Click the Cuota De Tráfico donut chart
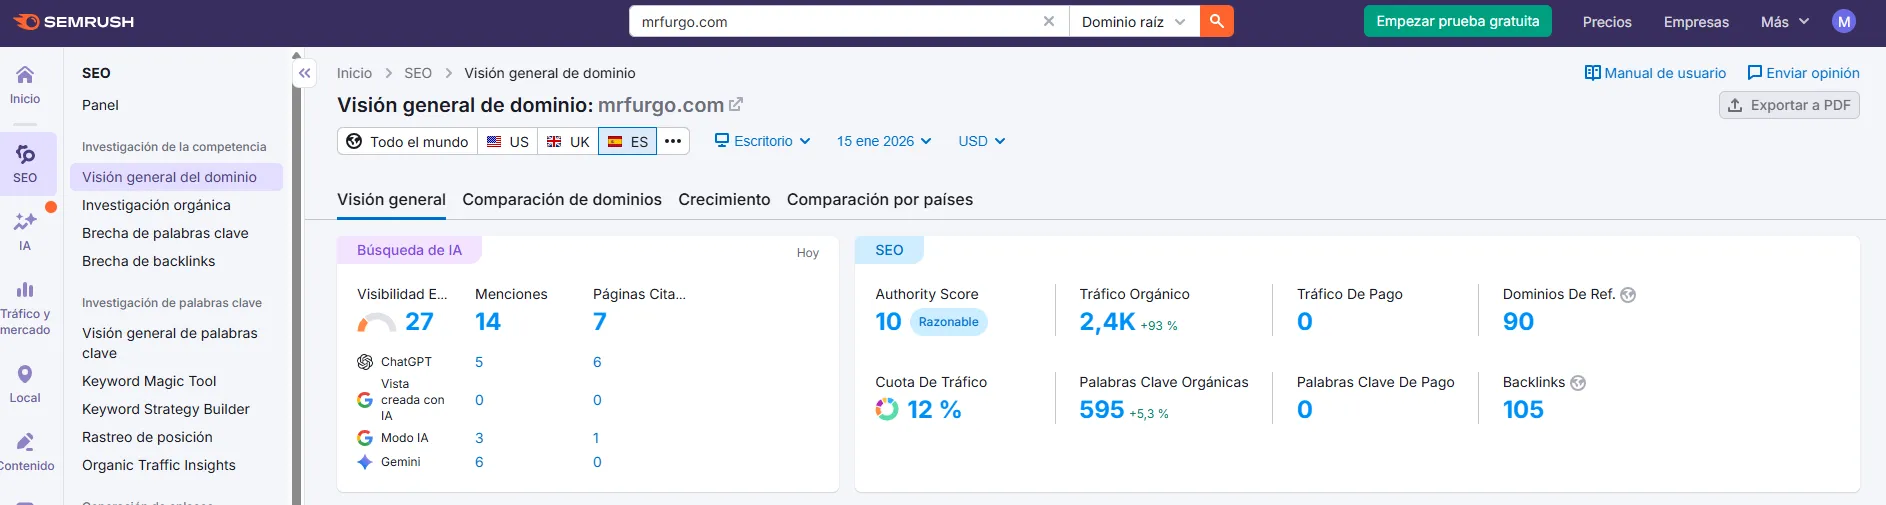1886x505 pixels. [887, 409]
